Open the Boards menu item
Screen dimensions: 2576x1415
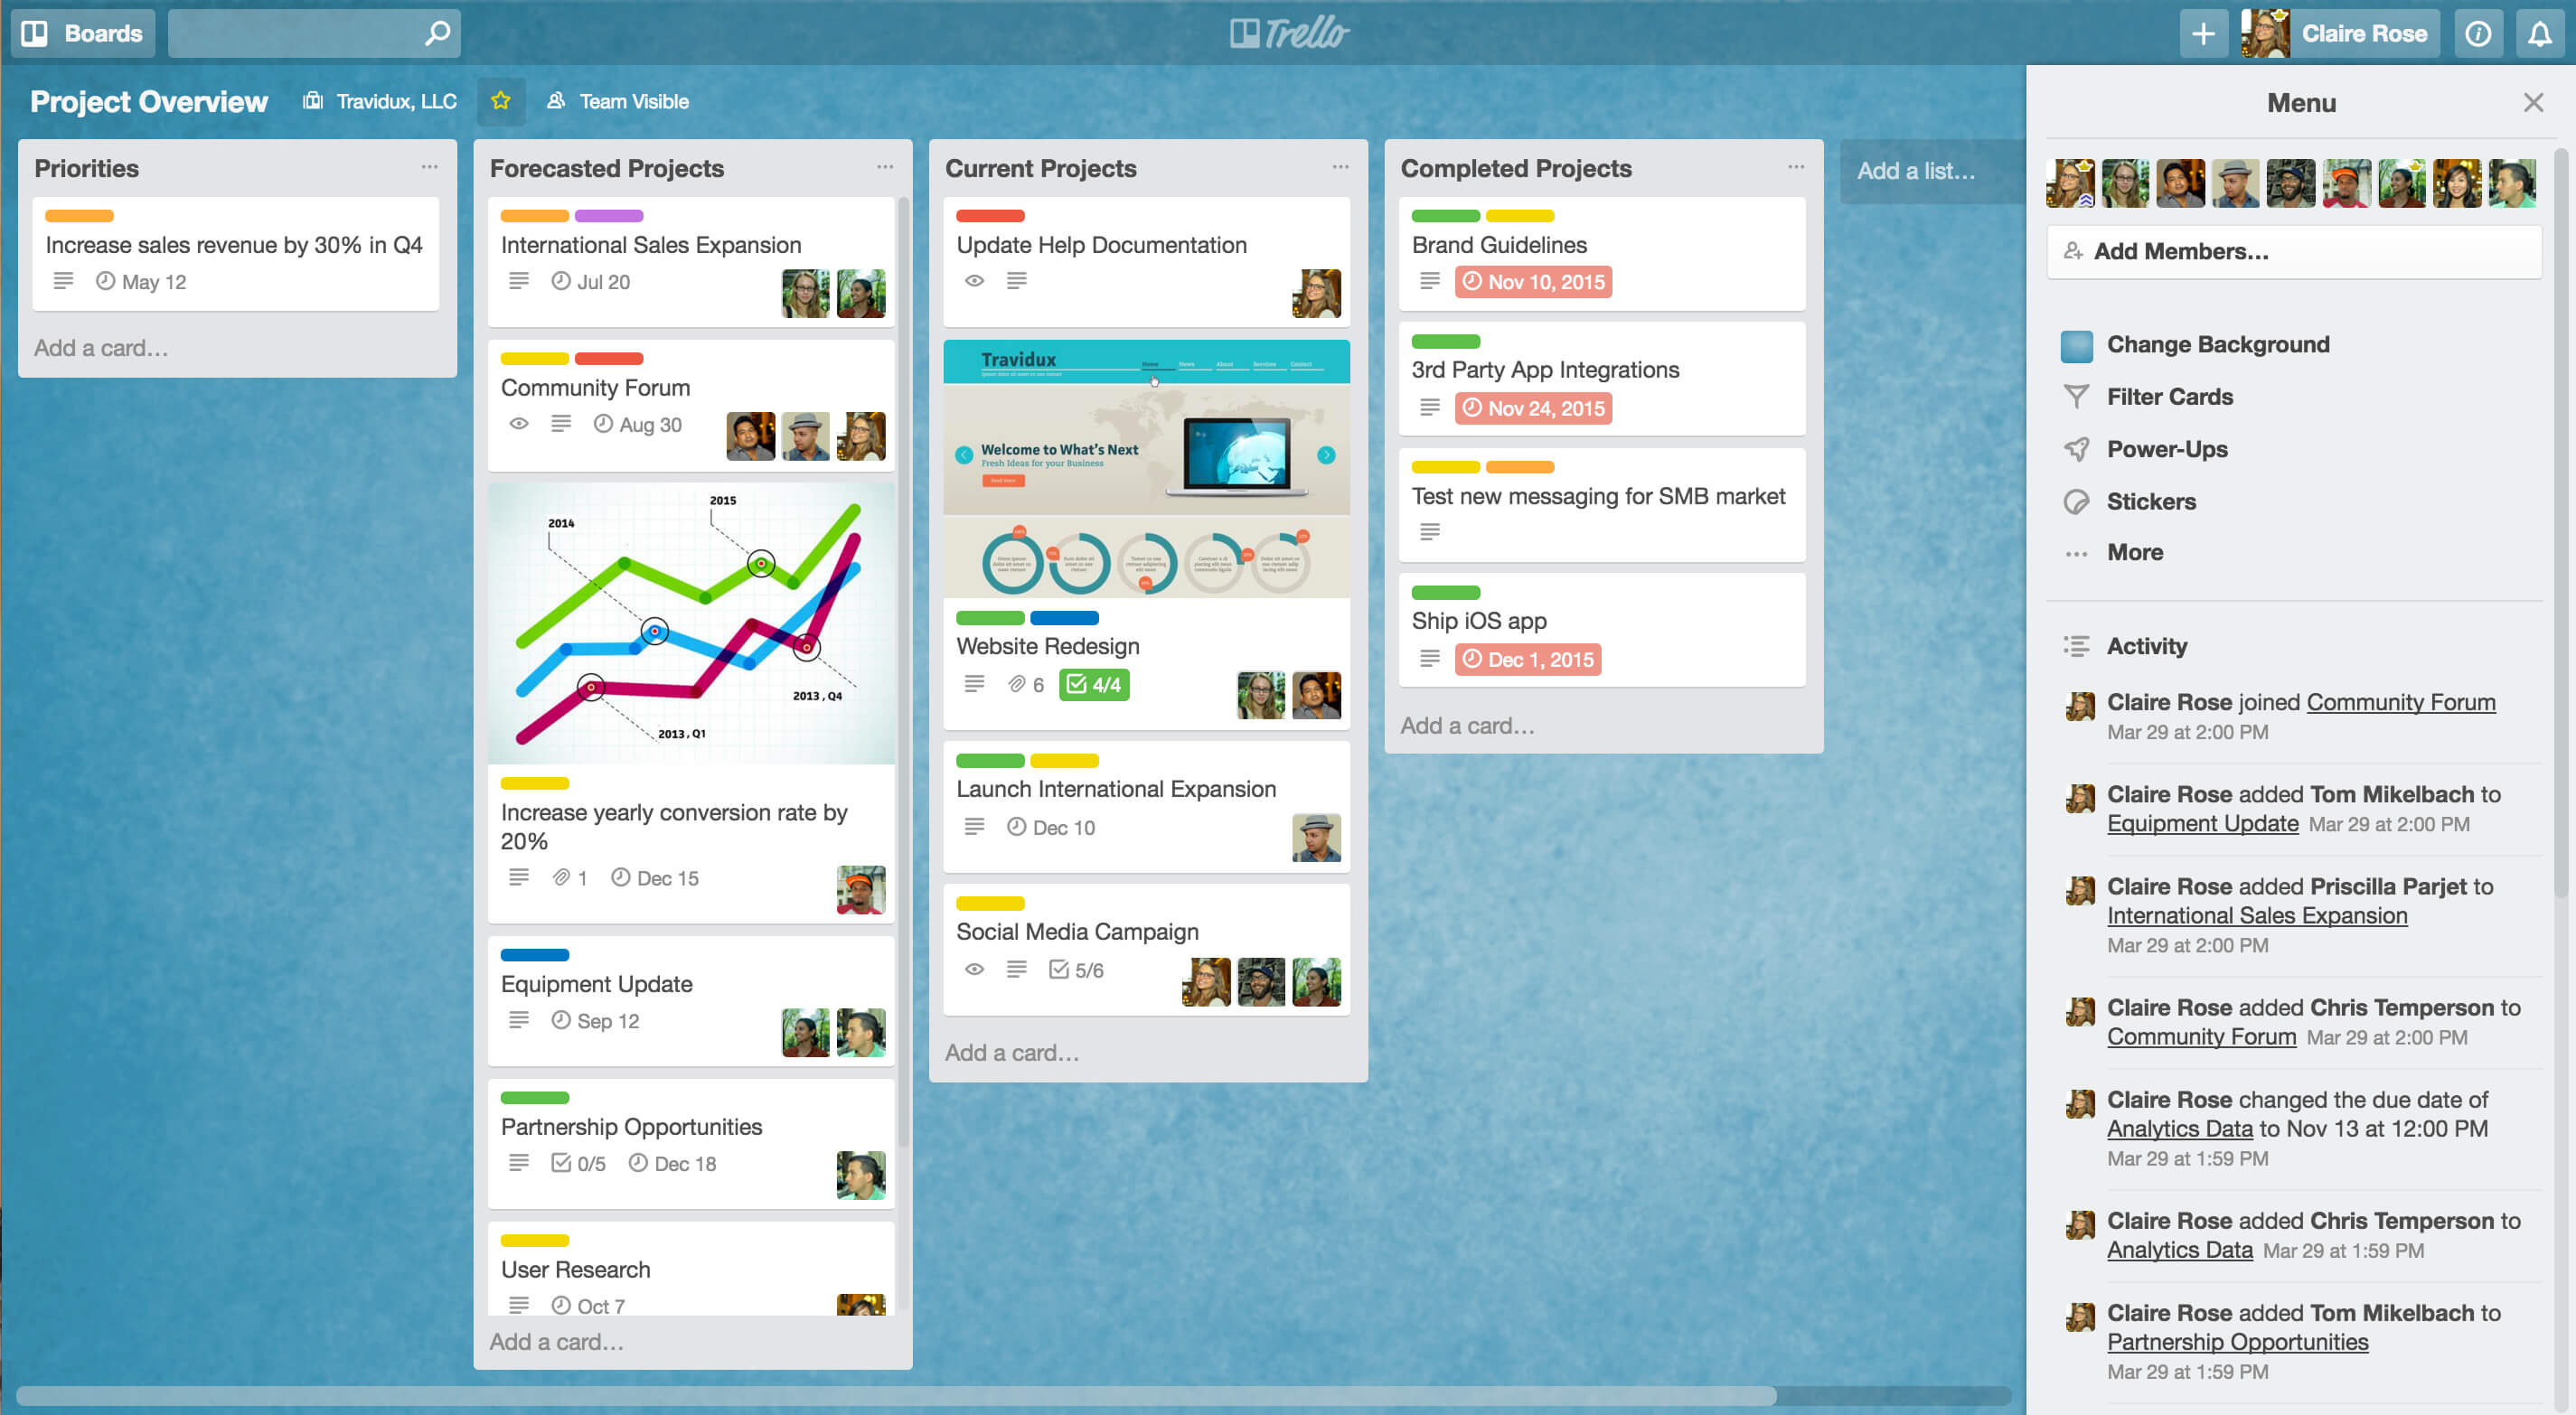(84, 30)
